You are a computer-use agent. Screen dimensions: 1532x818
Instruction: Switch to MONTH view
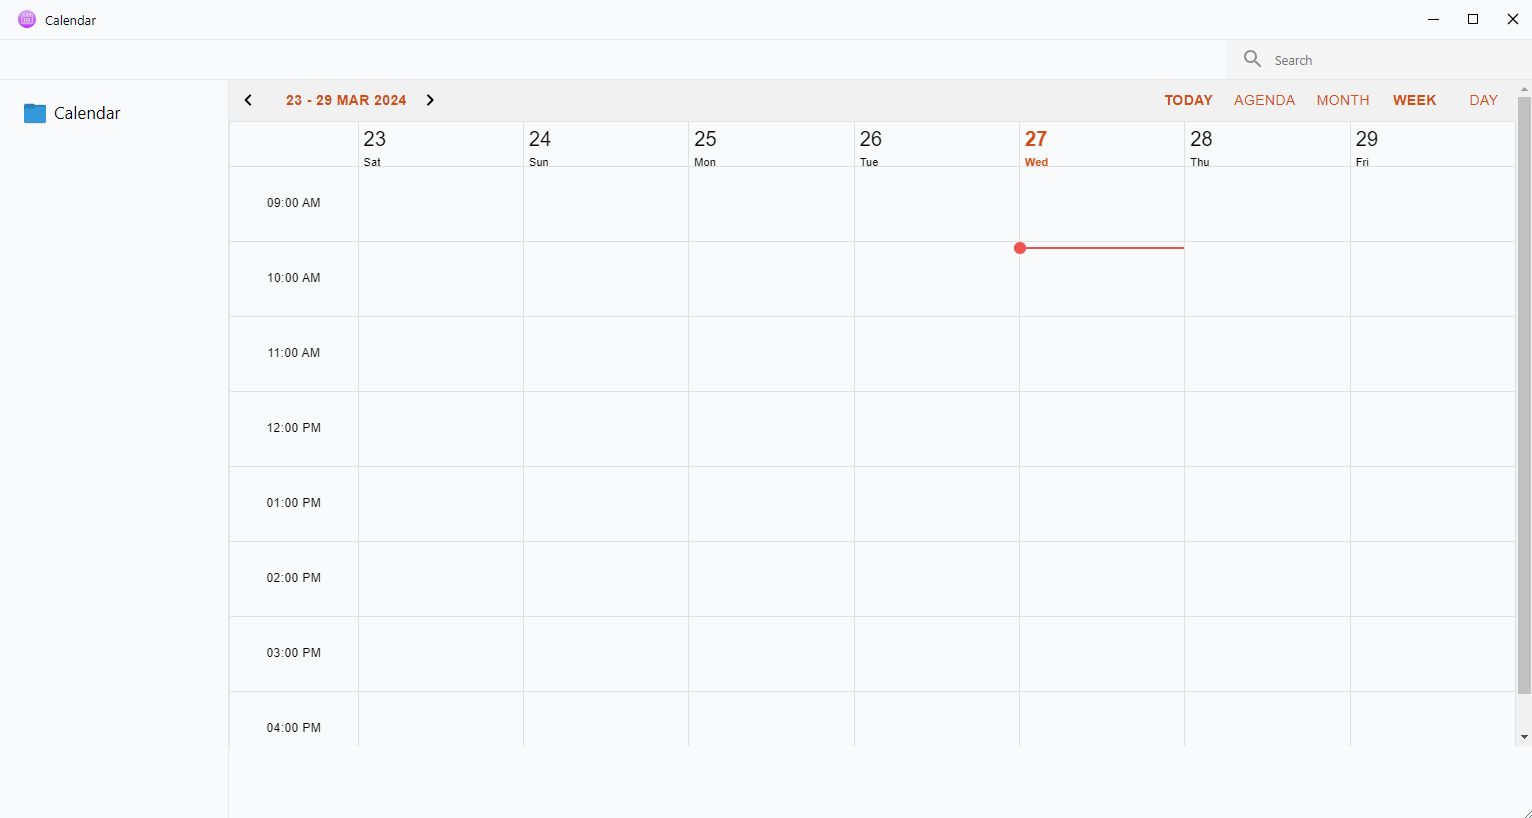tap(1343, 100)
